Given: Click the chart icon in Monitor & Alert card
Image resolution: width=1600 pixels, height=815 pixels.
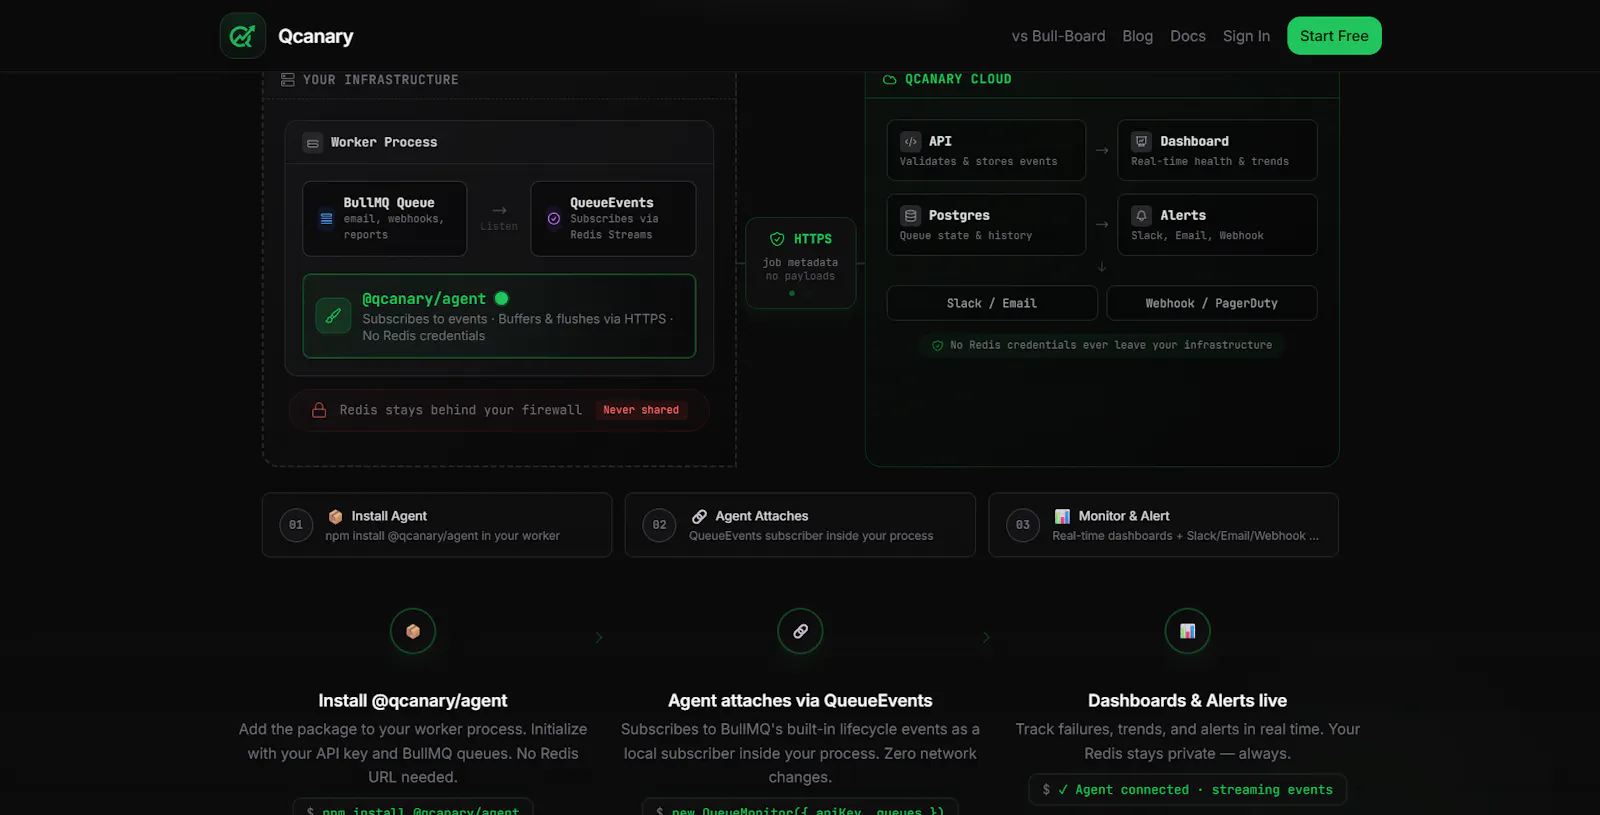Looking at the screenshot, I should point(1062,517).
